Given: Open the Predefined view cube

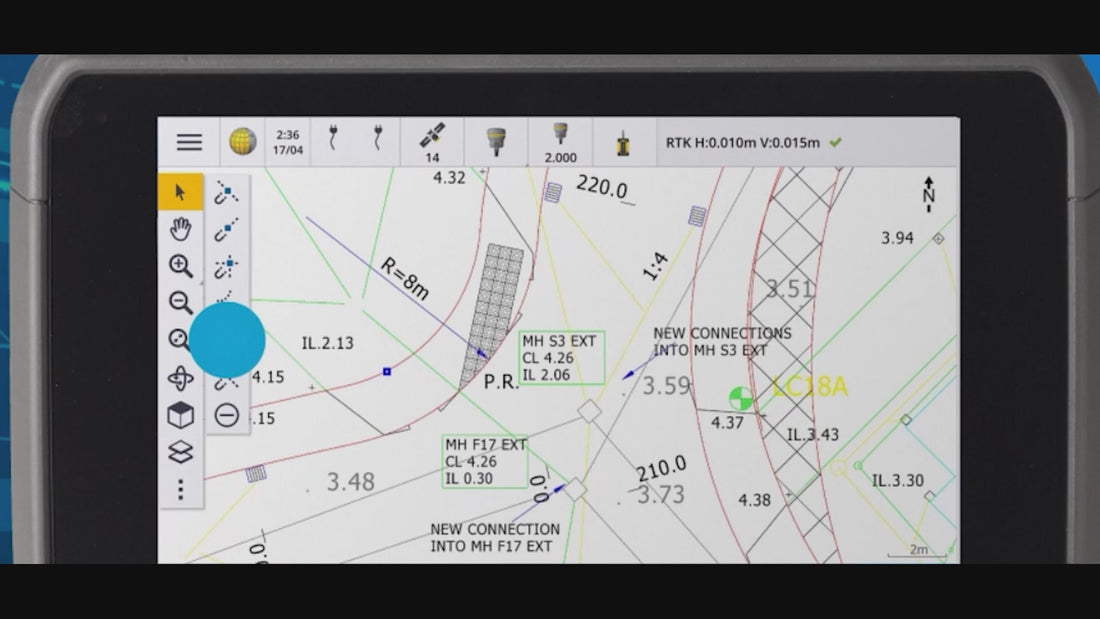Looking at the screenshot, I should (180, 416).
